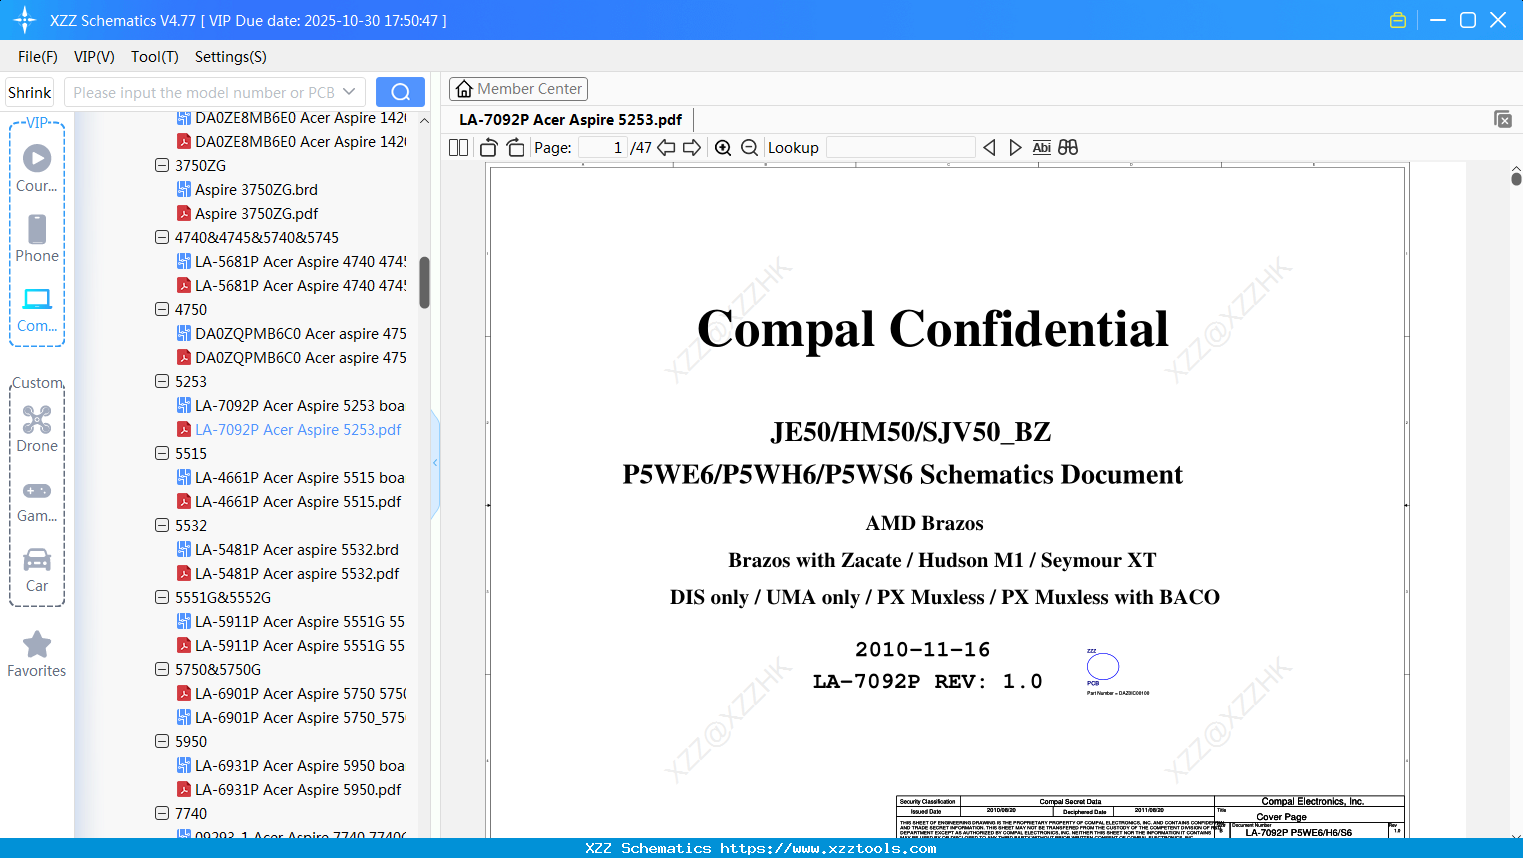1523x858 pixels.
Task: Select the LA-7092P Acer Aspire 5253.pdf tab
Action: pyautogui.click(x=570, y=120)
